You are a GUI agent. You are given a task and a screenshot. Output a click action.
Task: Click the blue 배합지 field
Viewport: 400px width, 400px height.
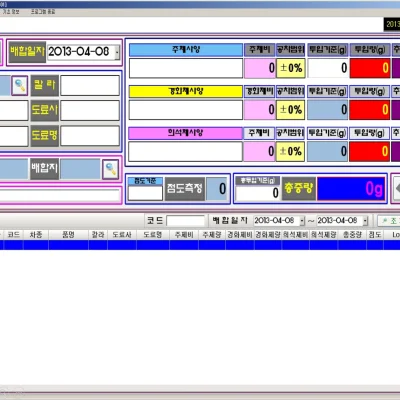80,169
